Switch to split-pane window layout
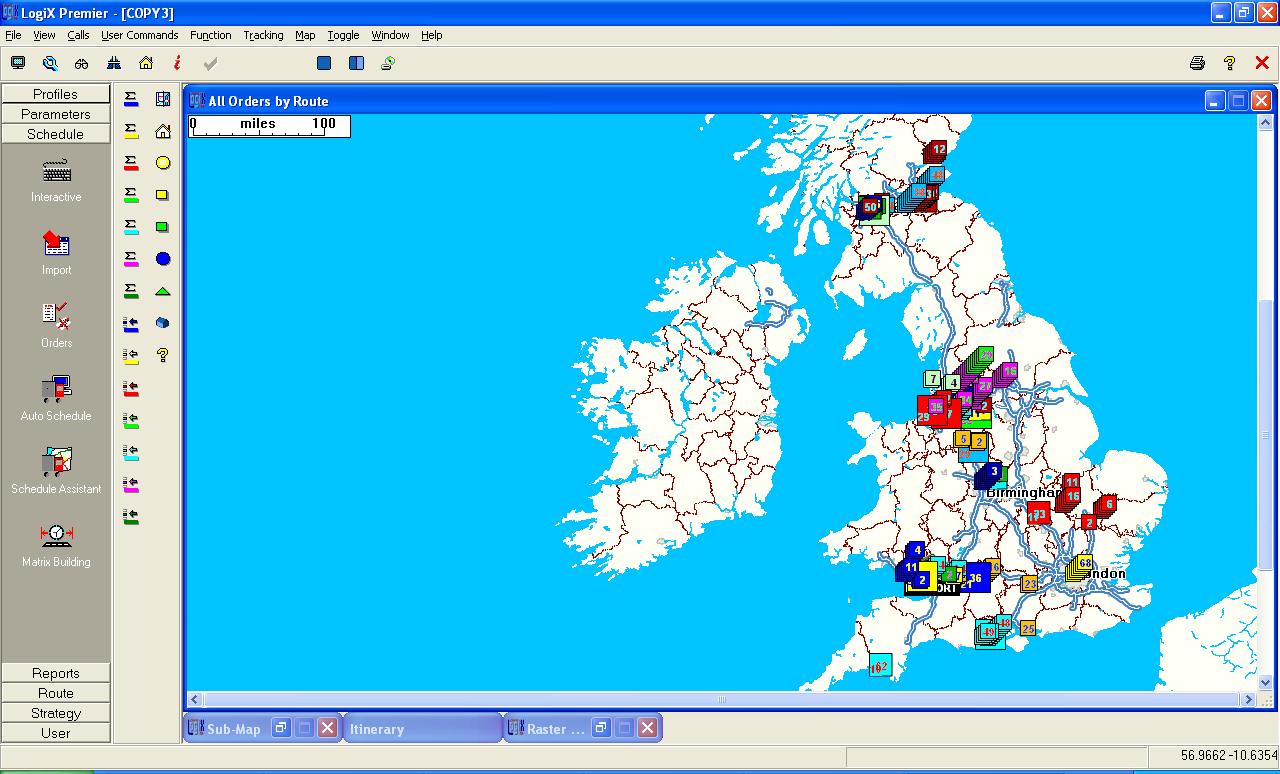The image size is (1280, 774). click(356, 63)
